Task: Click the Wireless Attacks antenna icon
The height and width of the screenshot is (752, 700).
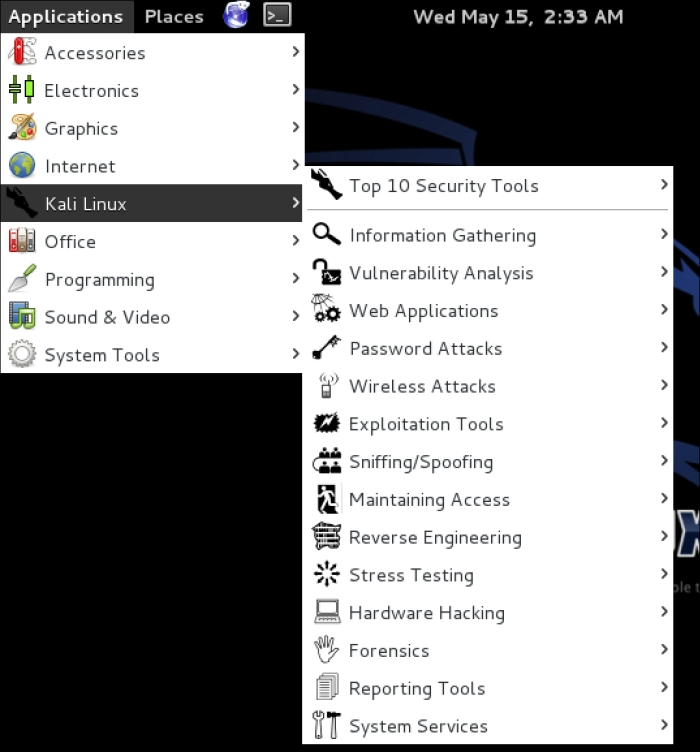Action: tap(327, 386)
